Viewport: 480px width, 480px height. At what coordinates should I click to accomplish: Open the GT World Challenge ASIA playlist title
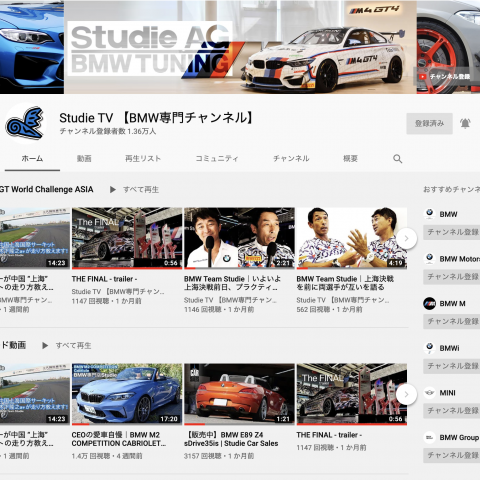[46, 189]
